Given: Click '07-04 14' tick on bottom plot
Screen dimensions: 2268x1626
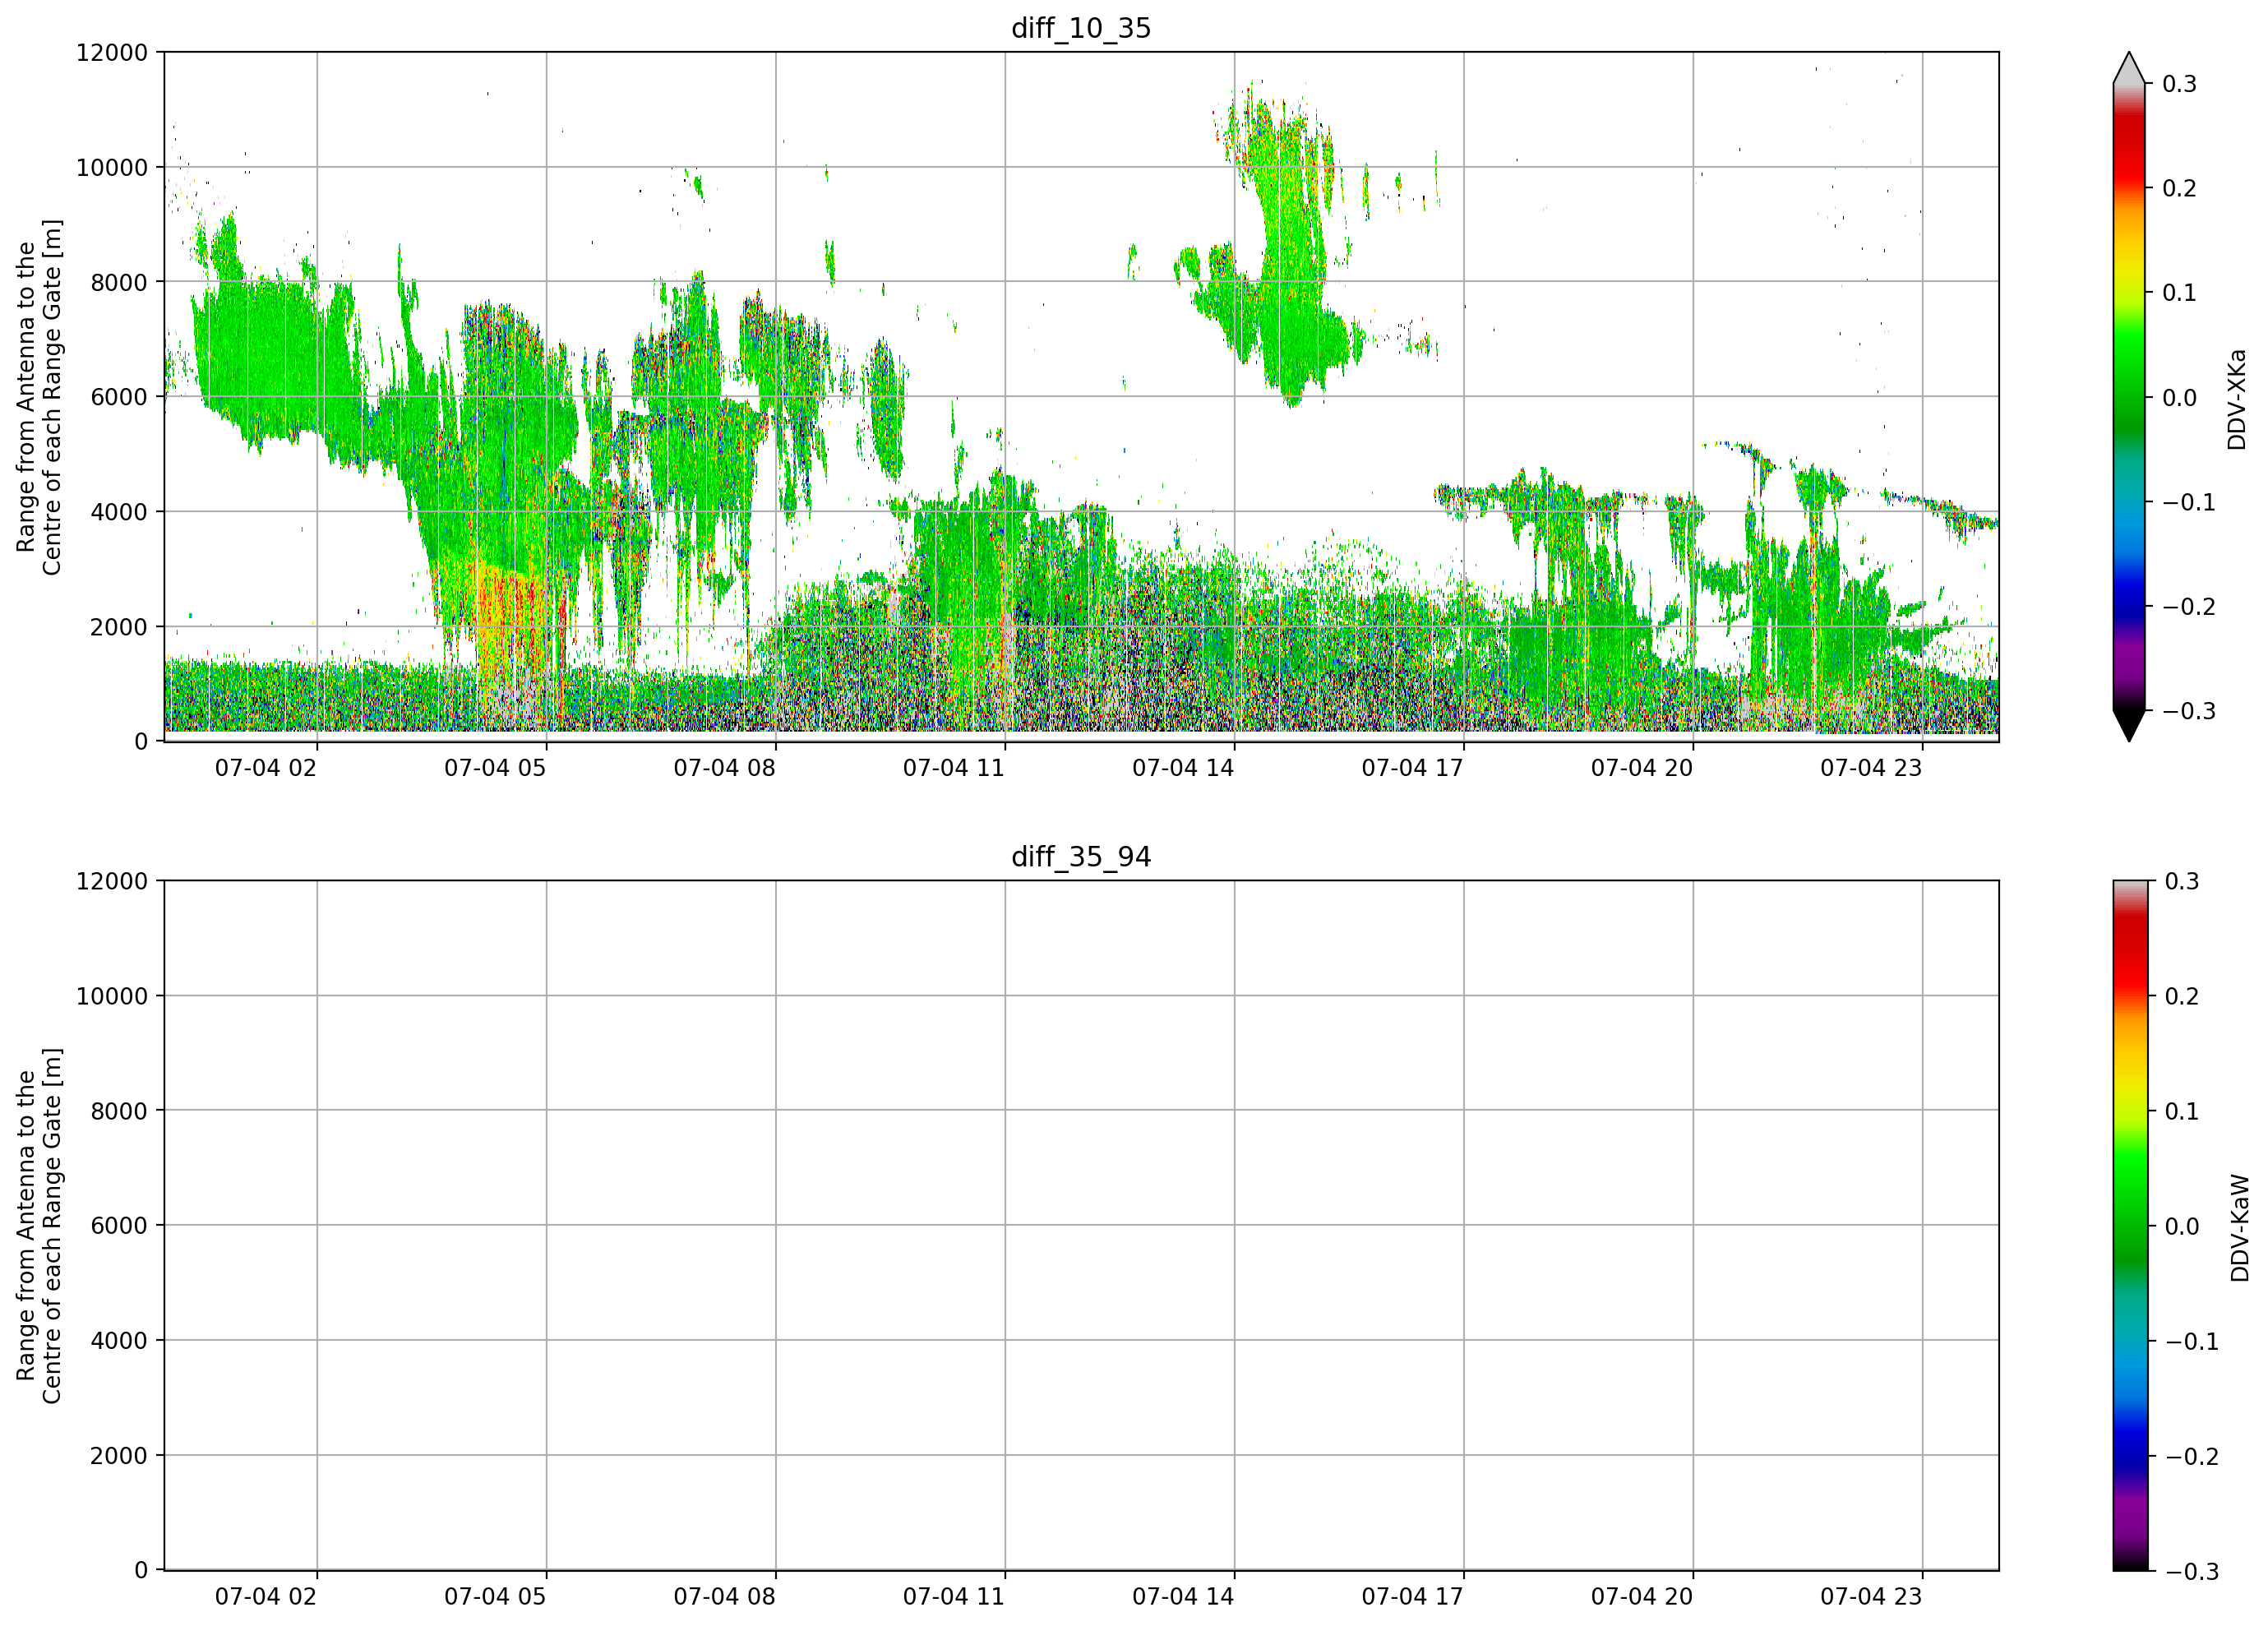Looking at the screenshot, I should pos(1183,1597).
